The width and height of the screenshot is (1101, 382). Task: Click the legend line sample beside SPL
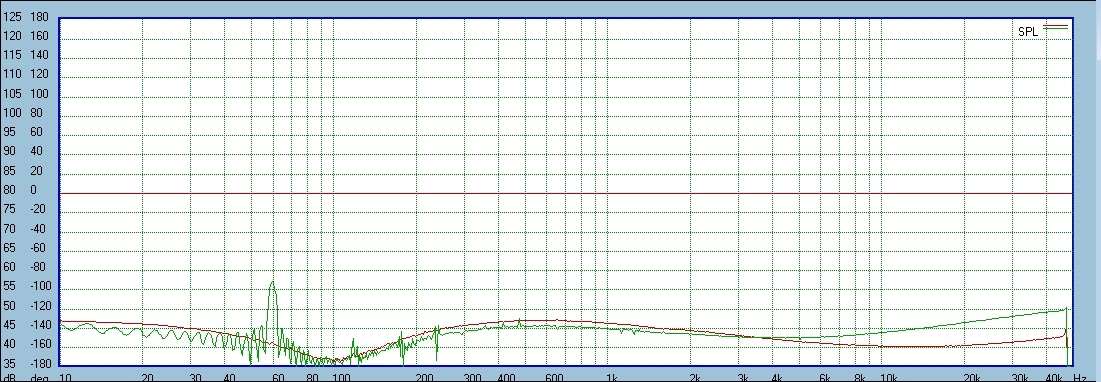coord(1056,27)
